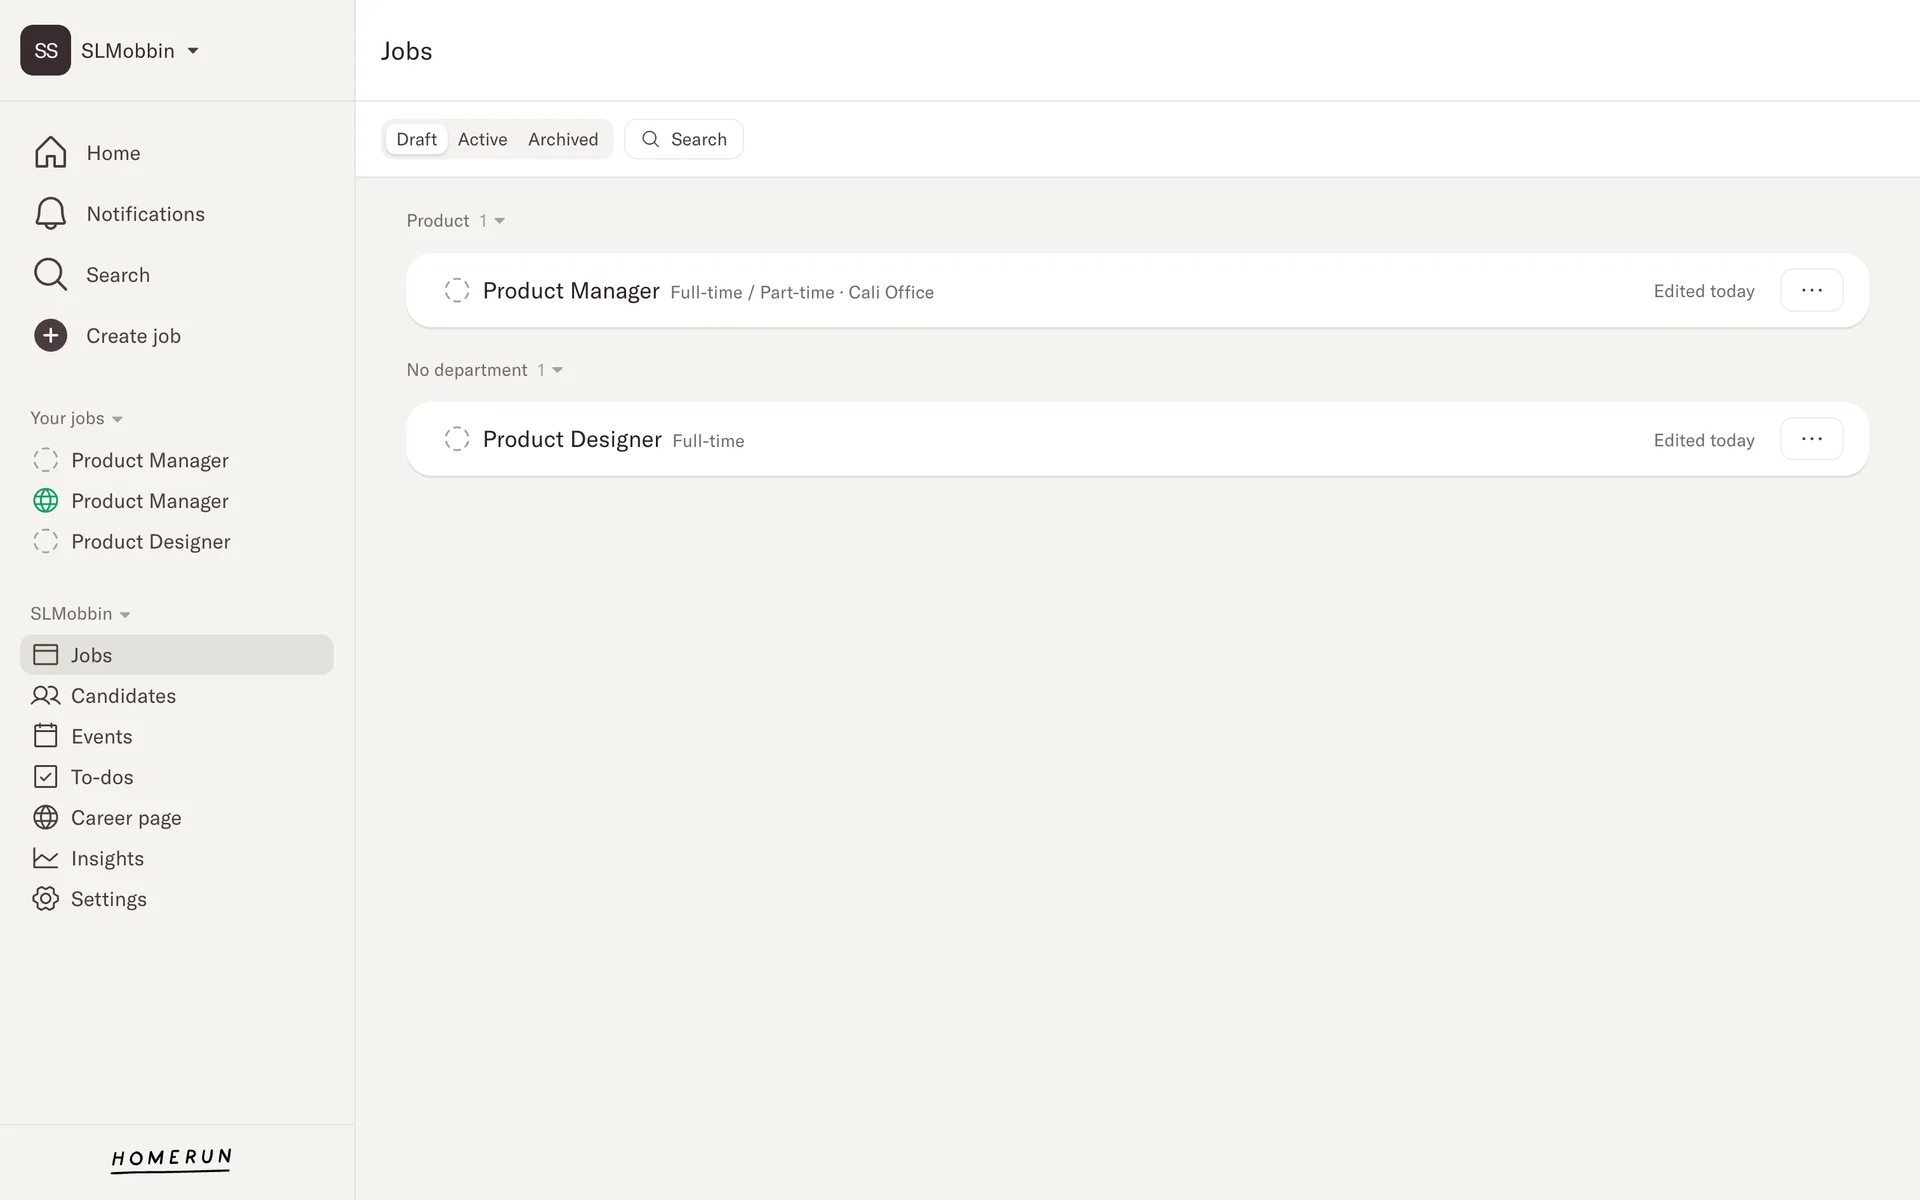Open Notifications bell icon

[x=50, y=214]
